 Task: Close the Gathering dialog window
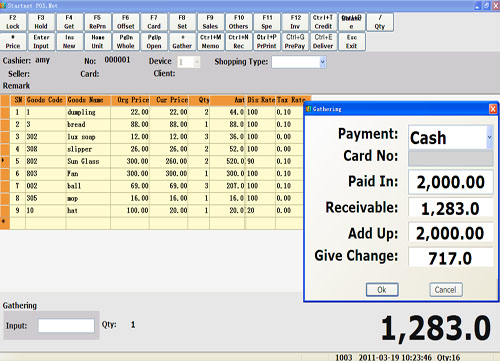pos(493,109)
